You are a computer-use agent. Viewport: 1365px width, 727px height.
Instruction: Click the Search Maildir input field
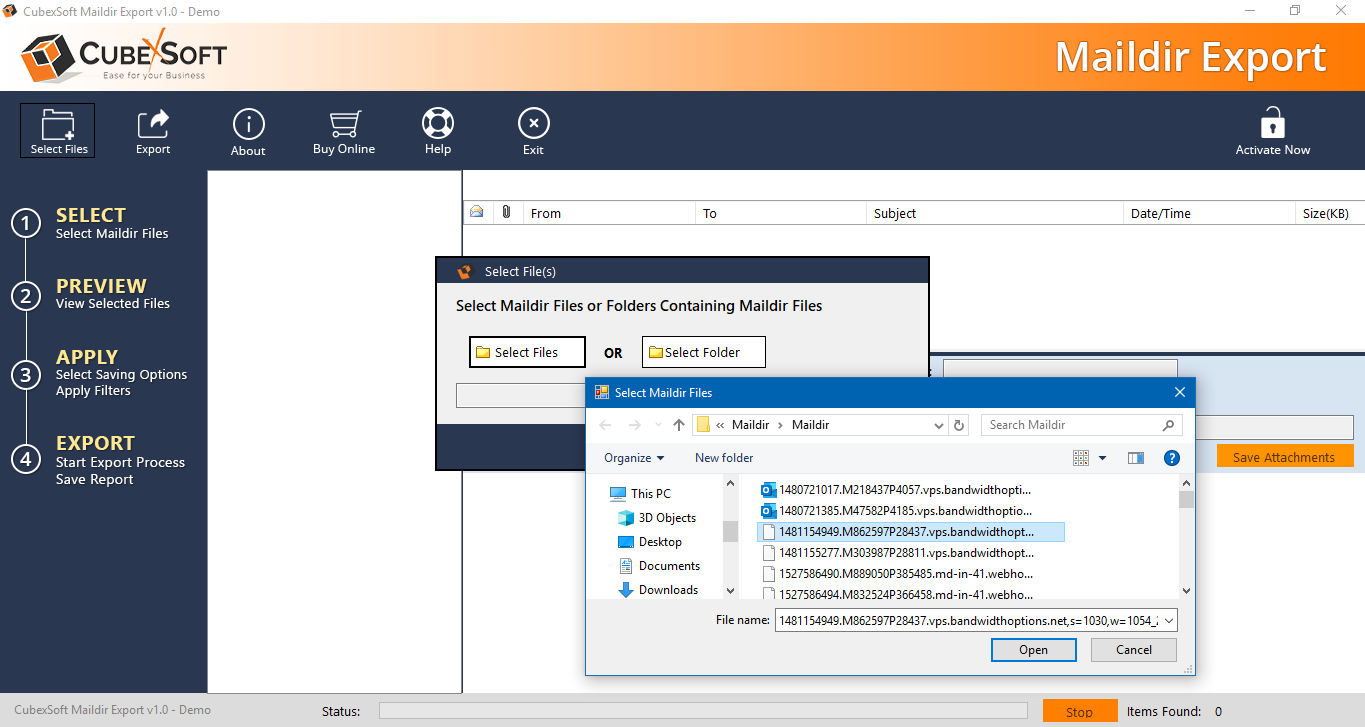pyautogui.click(x=1072, y=425)
